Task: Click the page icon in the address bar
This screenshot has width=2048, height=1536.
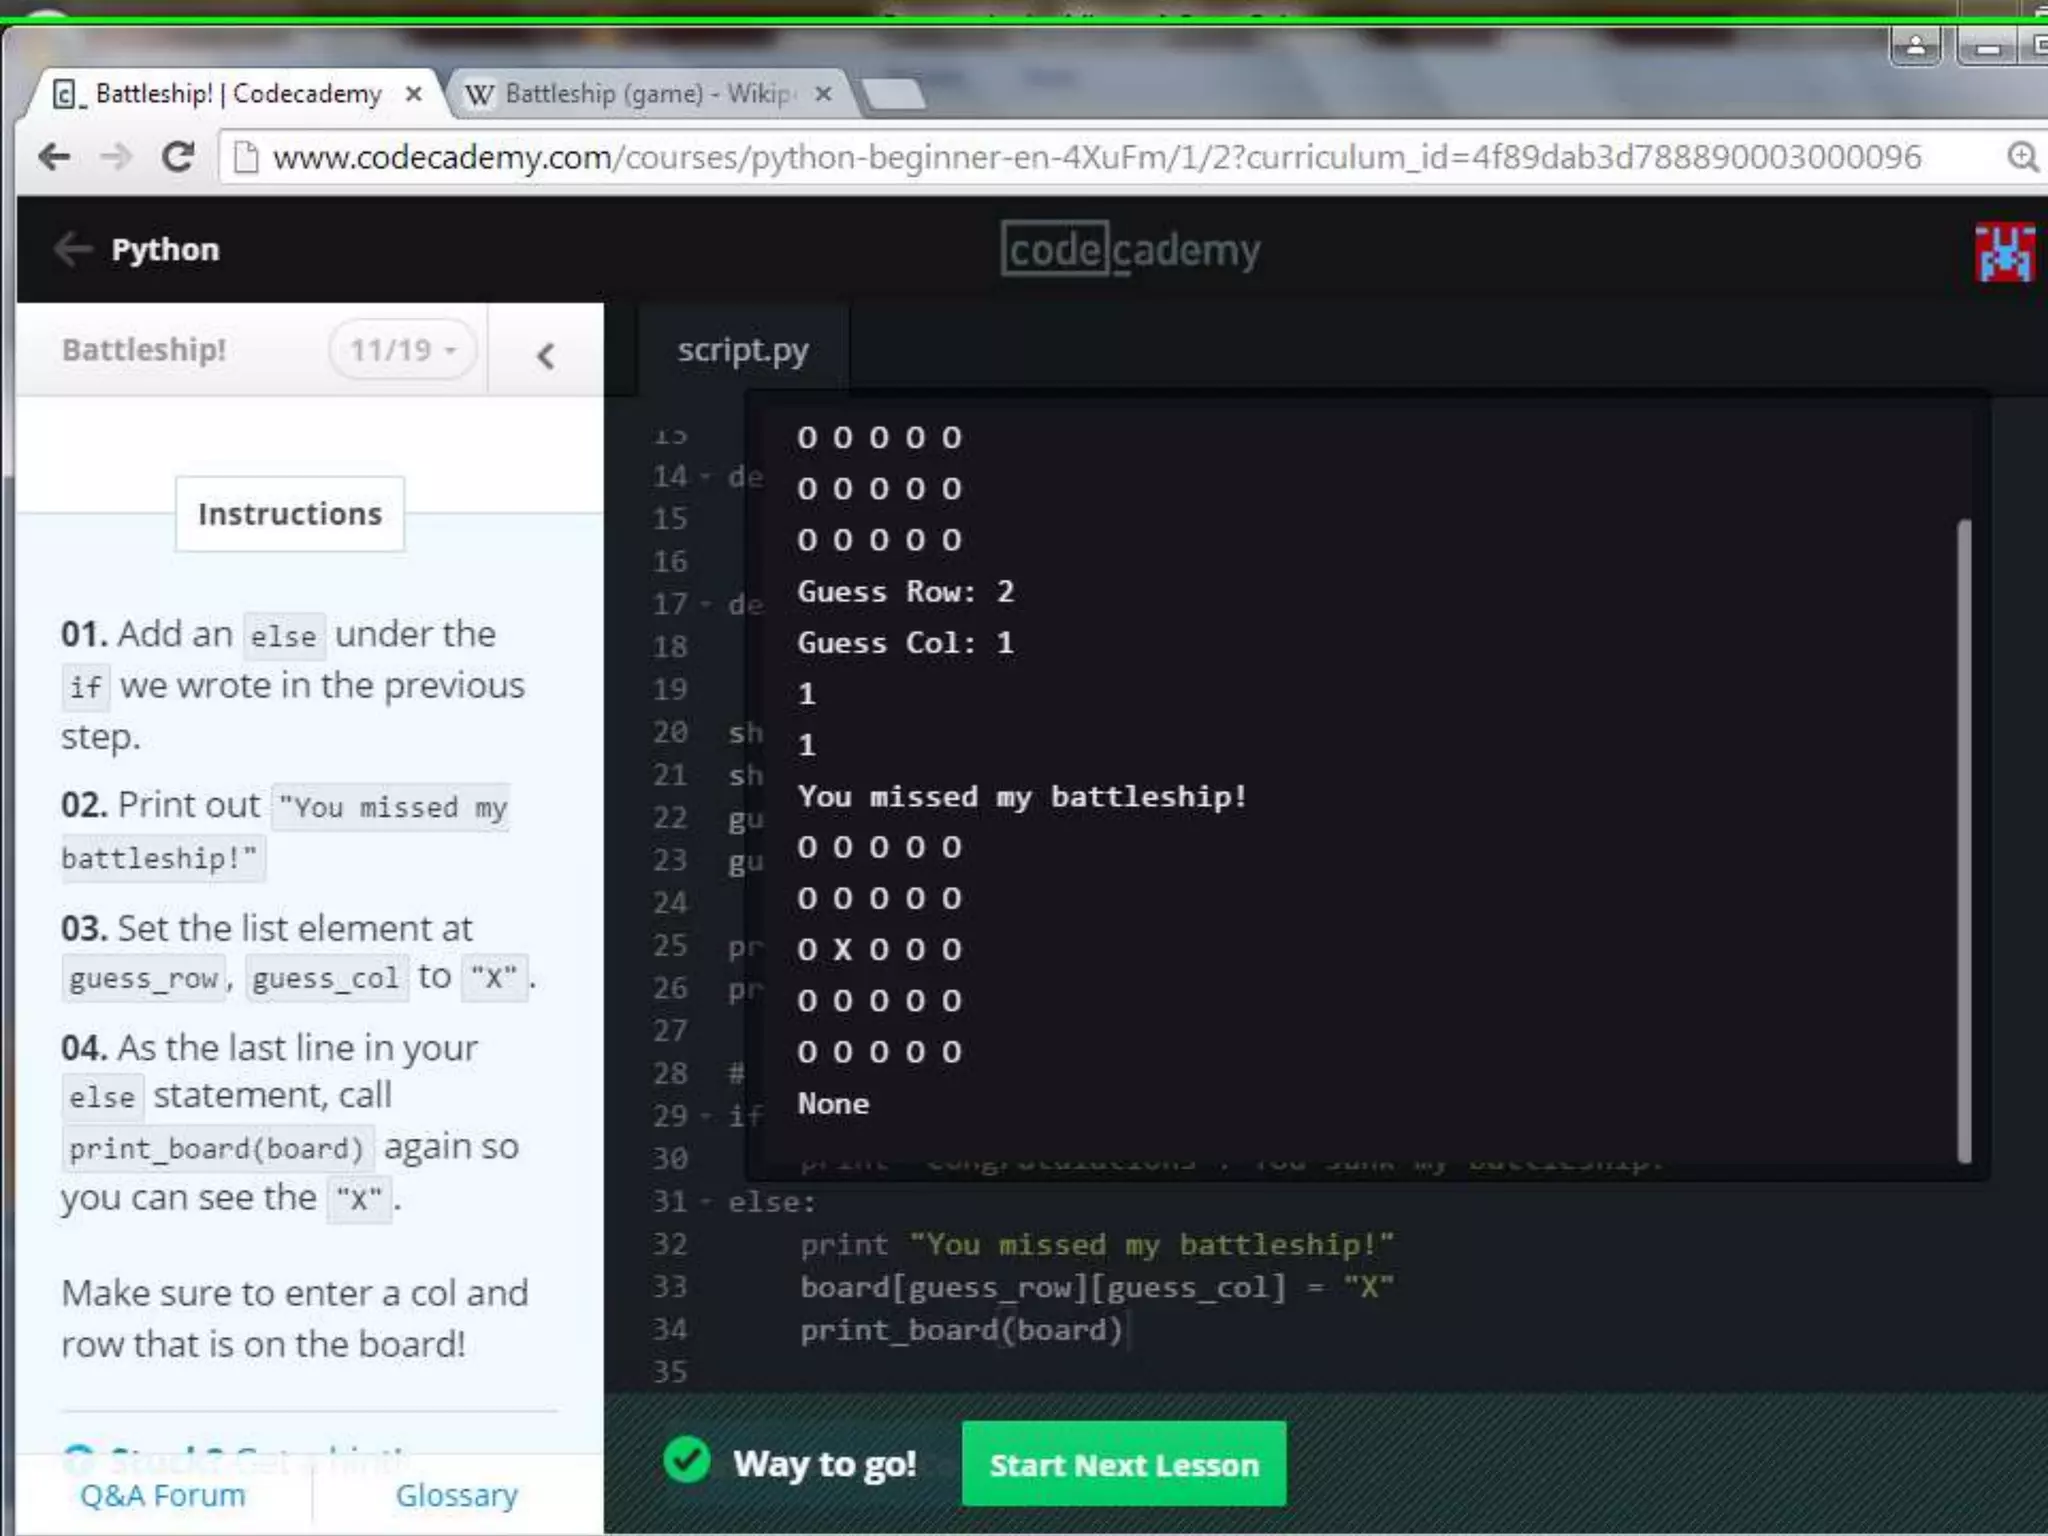Action: click(x=246, y=157)
